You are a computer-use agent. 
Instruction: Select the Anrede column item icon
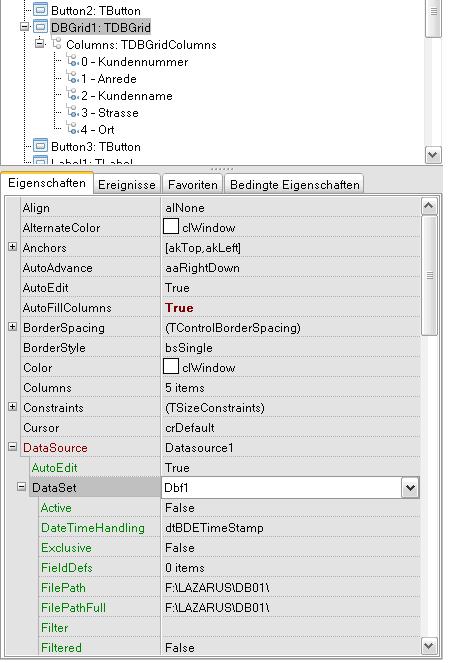[x=73, y=78]
